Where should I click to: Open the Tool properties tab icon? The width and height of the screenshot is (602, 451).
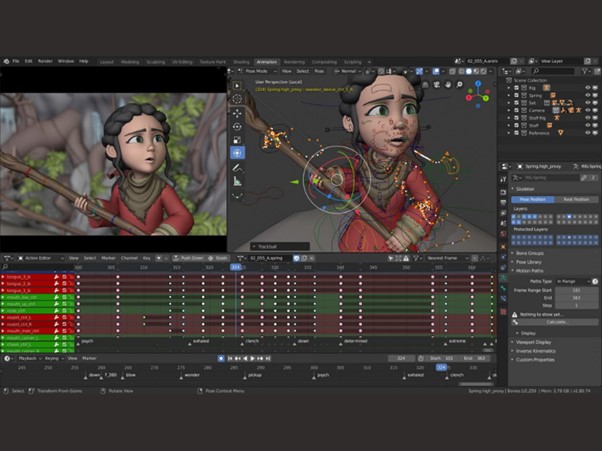[503, 179]
